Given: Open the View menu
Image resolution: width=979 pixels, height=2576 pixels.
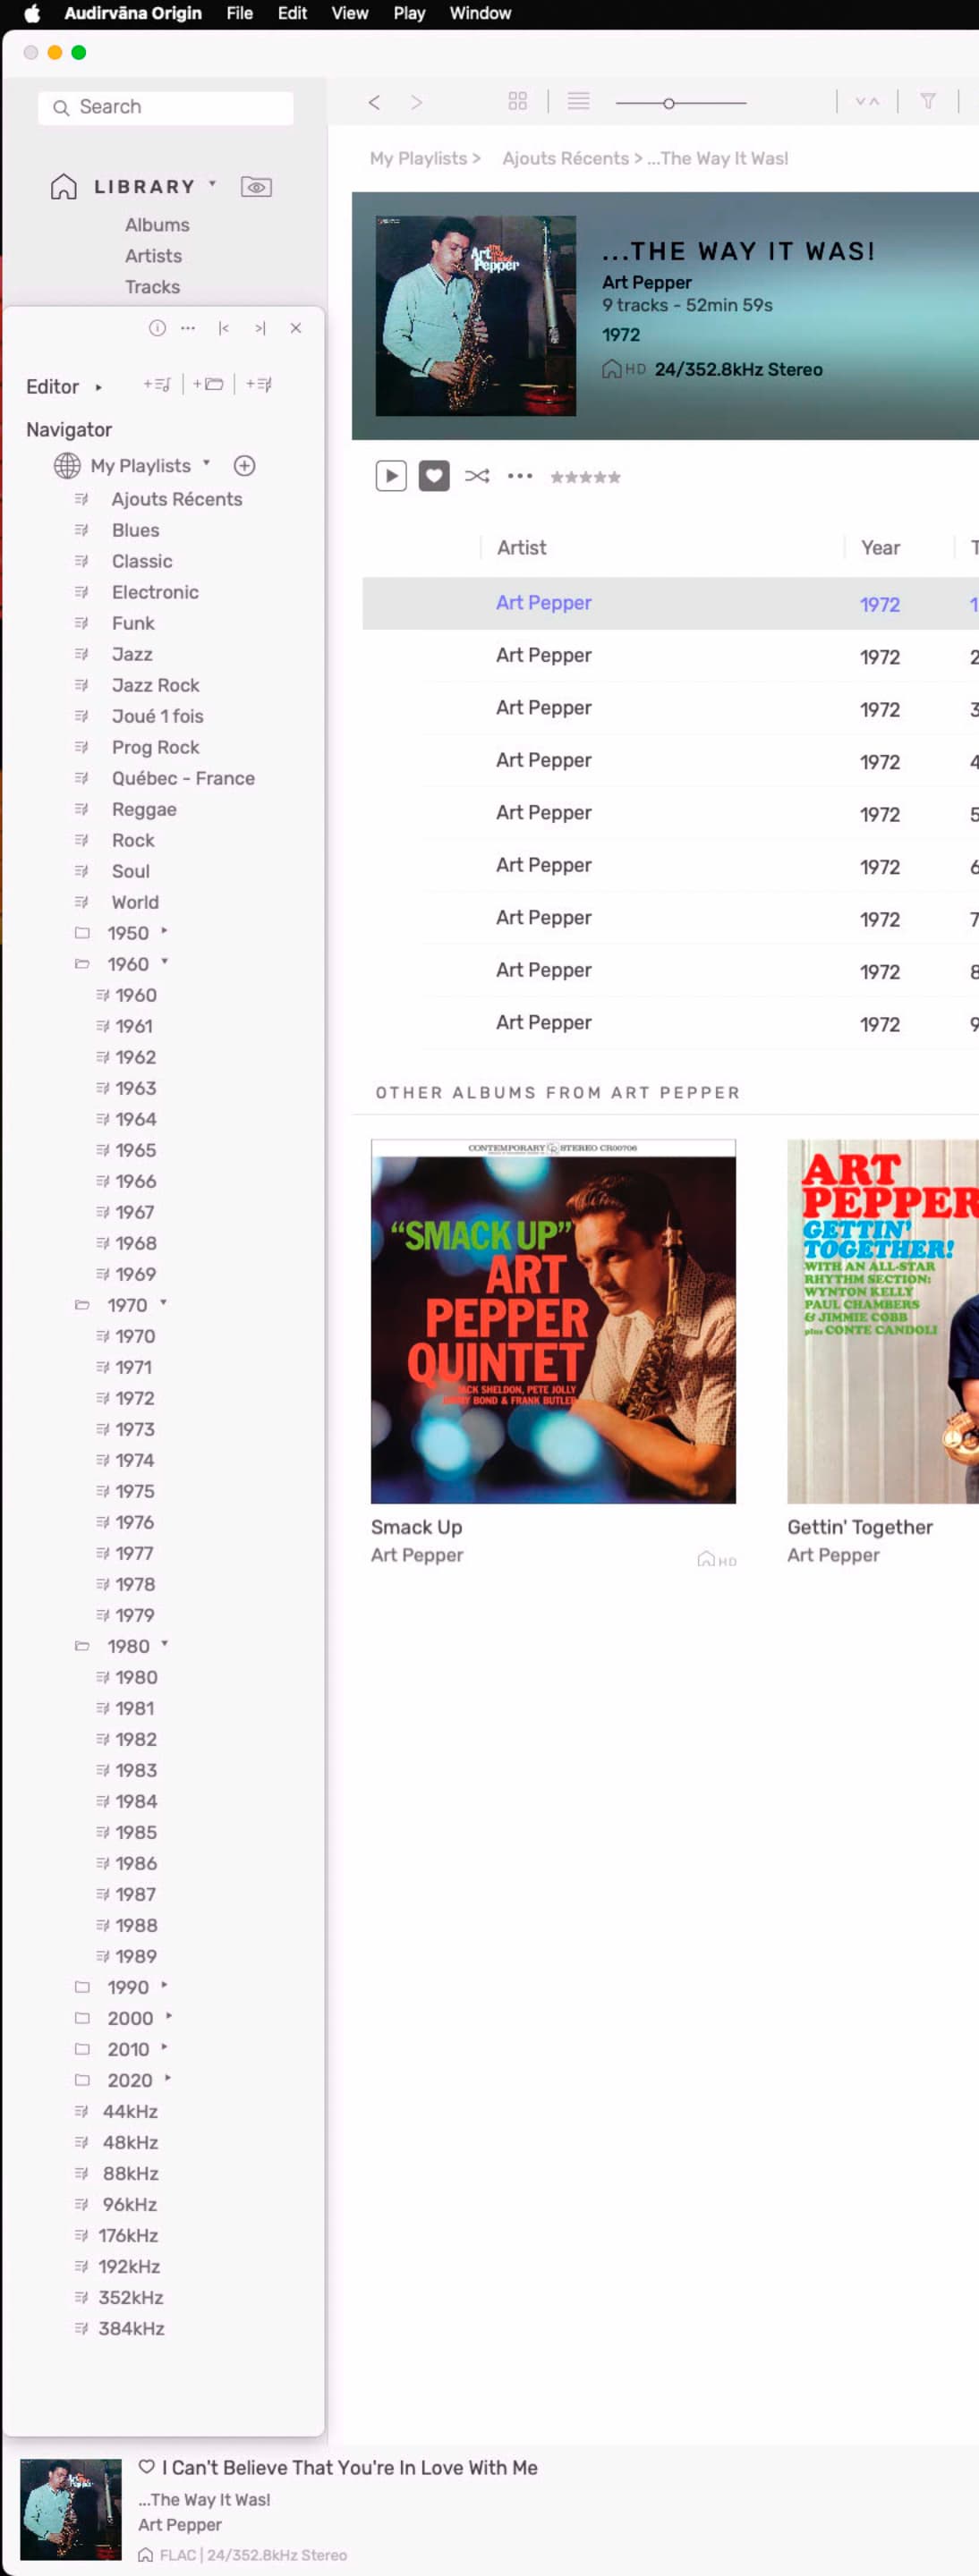Looking at the screenshot, I should click(350, 13).
